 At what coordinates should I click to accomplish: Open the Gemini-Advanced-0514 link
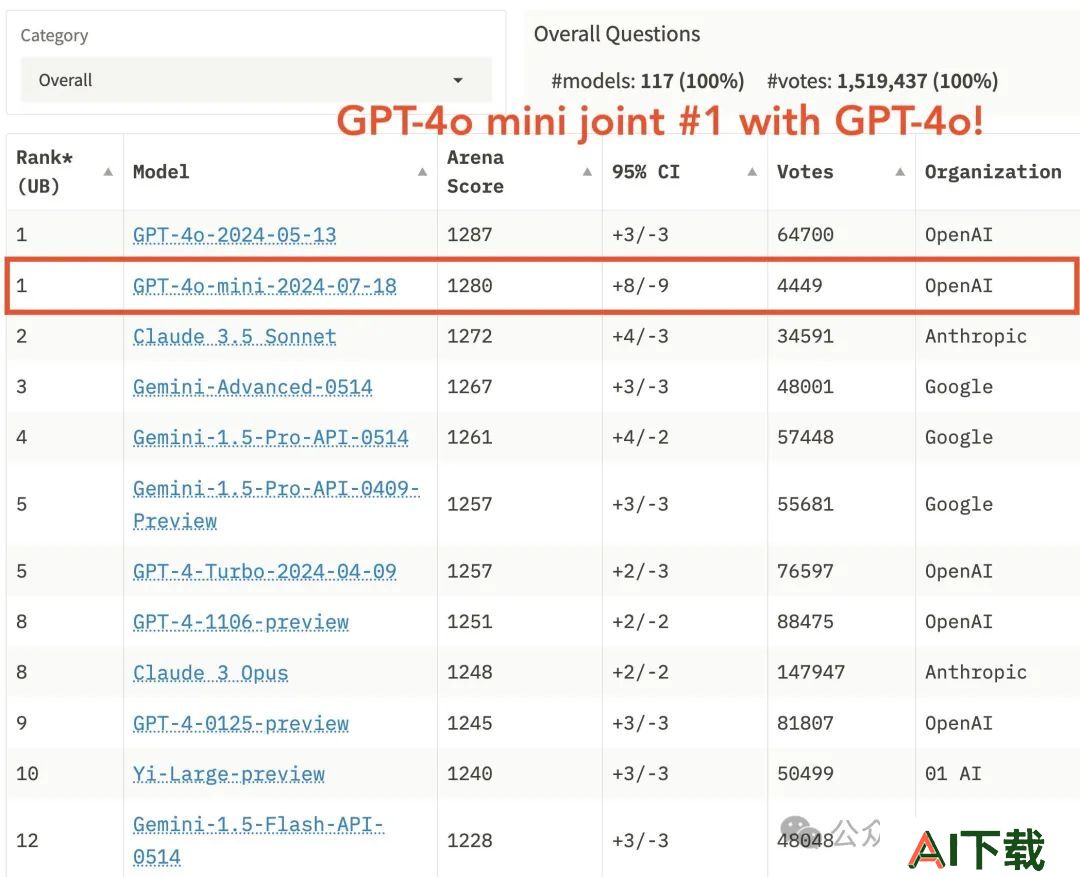pyautogui.click(x=252, y=387)
